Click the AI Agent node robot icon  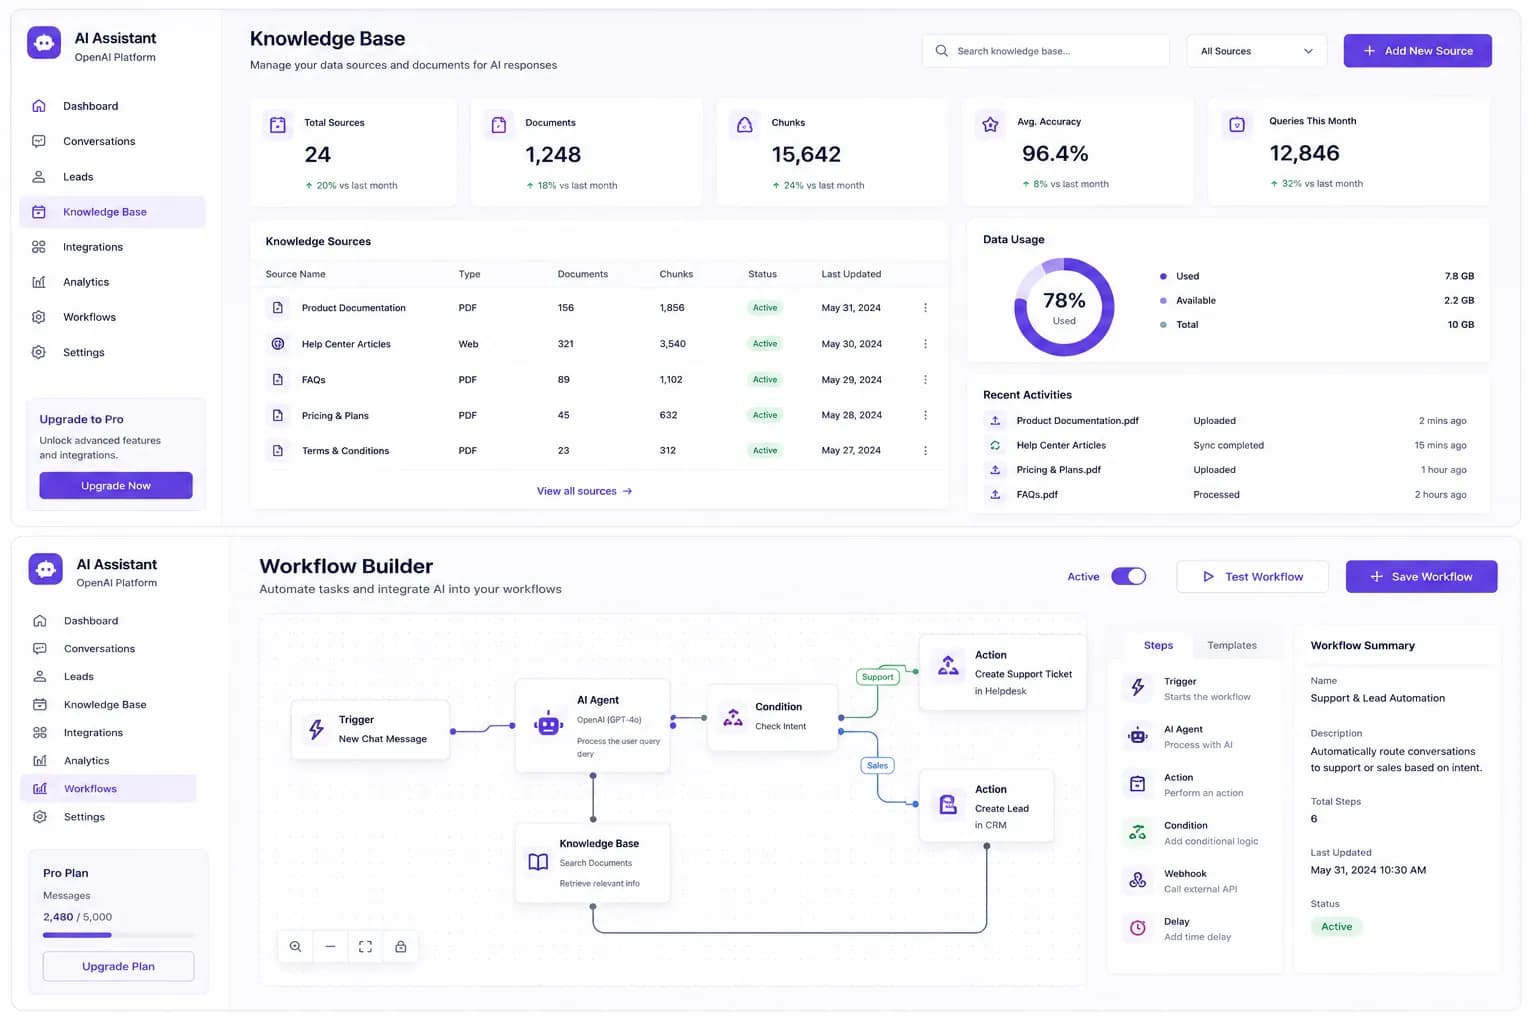(x=548, y=725)
